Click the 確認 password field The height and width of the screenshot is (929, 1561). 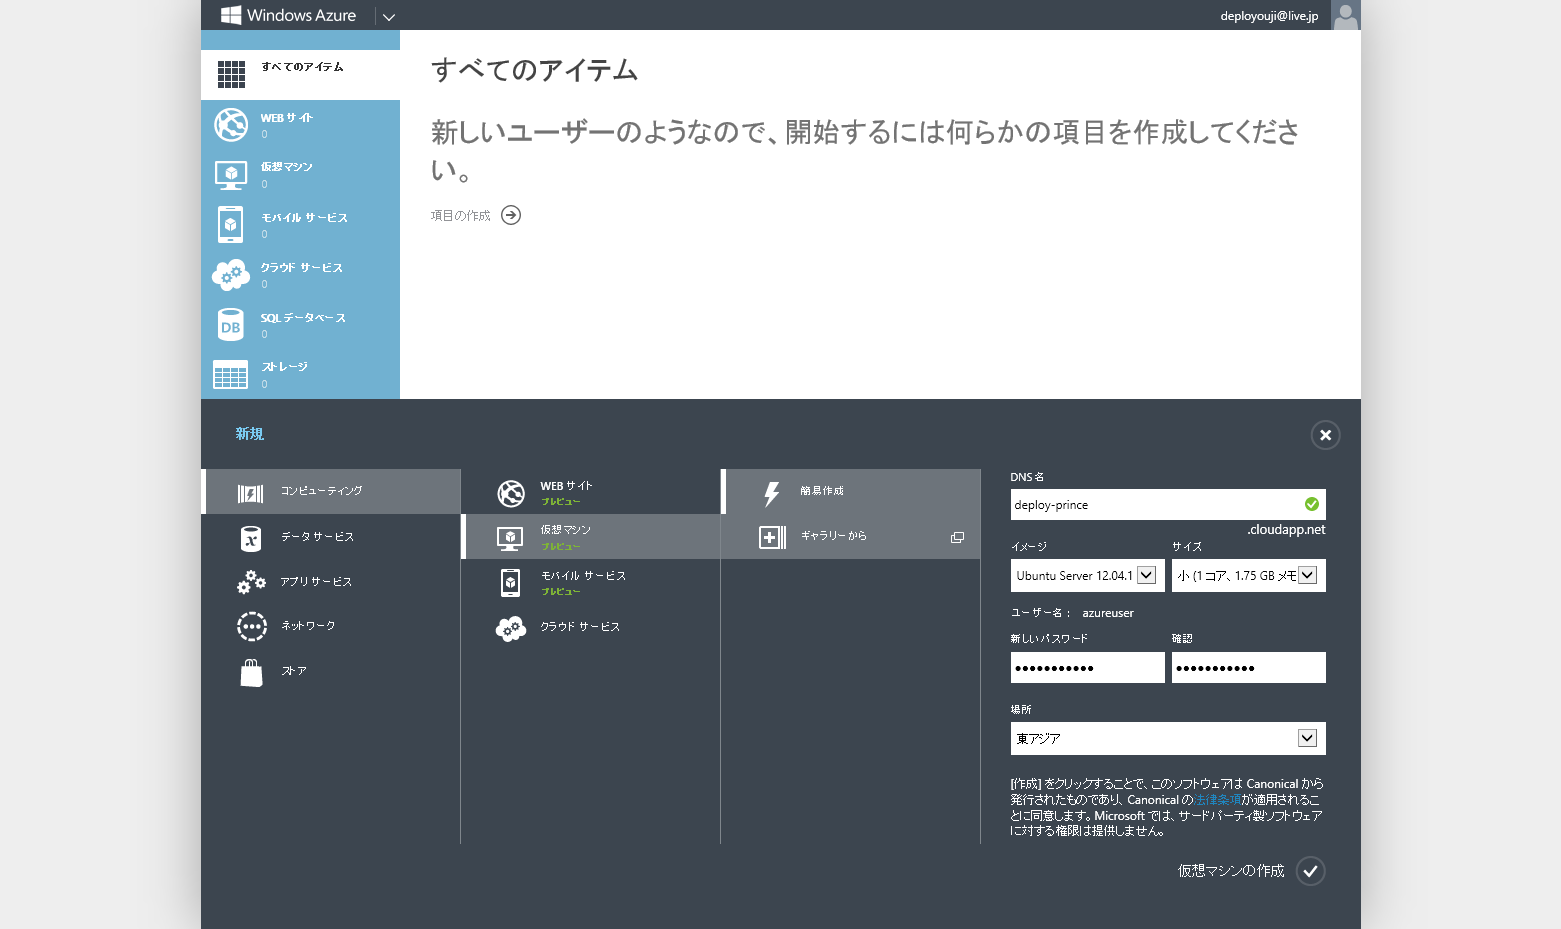(1249, 668)
